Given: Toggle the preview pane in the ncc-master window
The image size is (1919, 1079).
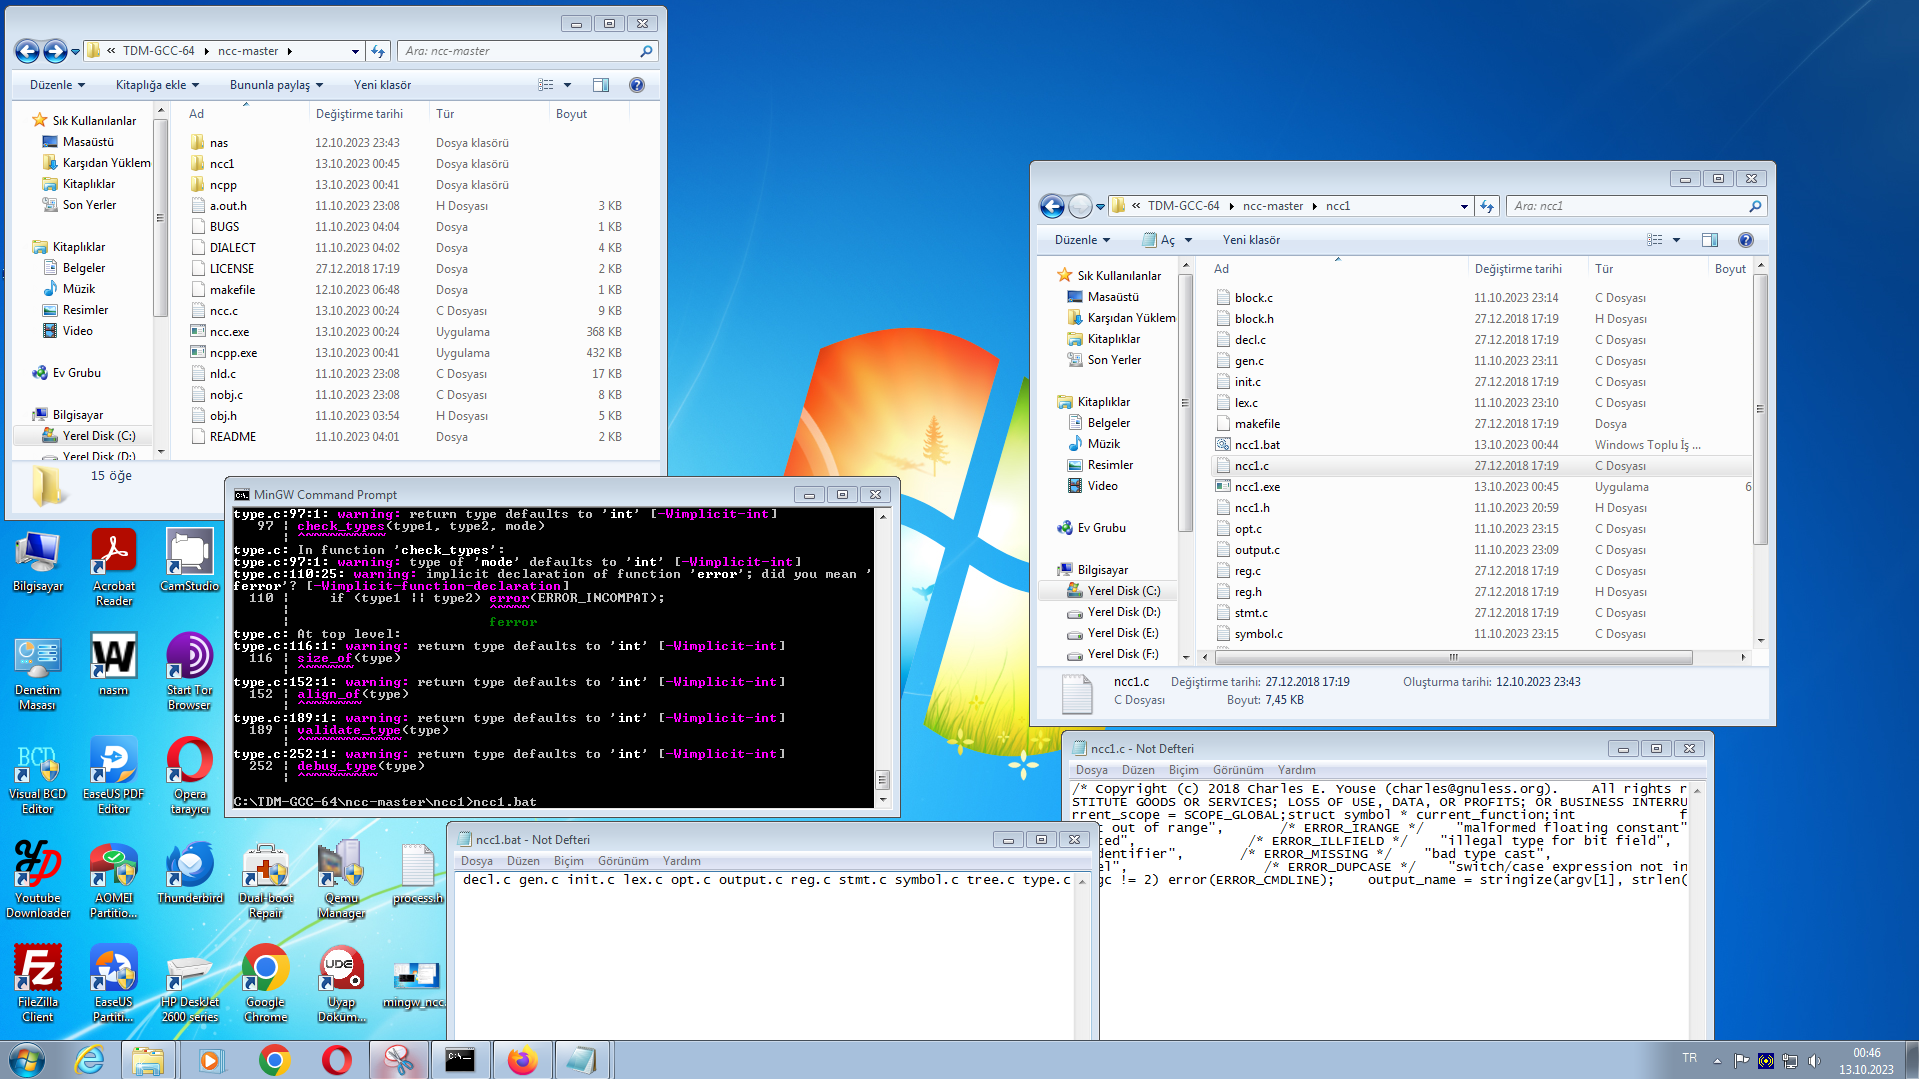Looking at the screenshot, I should [600, 85].
